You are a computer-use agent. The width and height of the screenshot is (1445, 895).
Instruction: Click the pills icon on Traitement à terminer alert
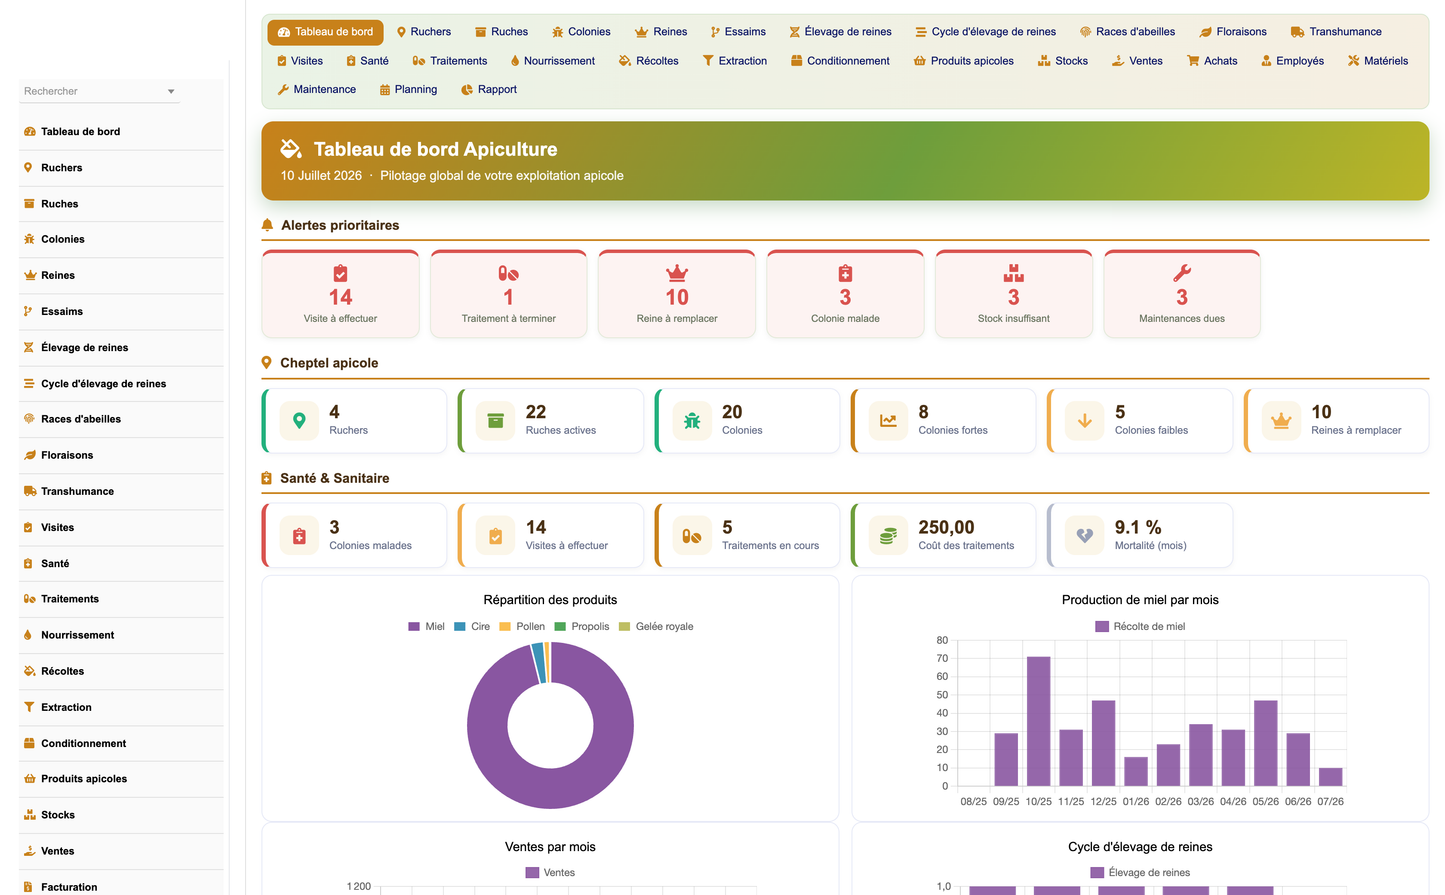509,273
